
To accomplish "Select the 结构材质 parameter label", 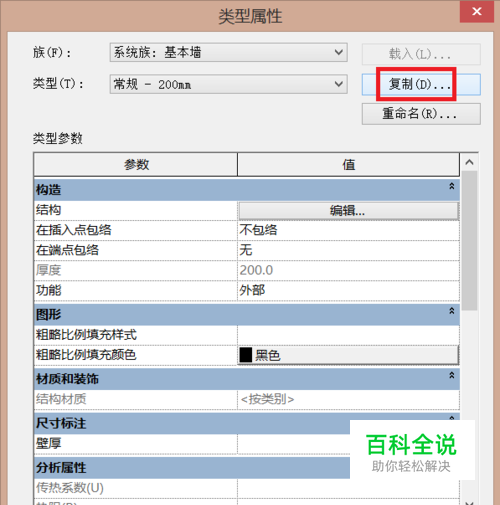I will click(61, 399).
